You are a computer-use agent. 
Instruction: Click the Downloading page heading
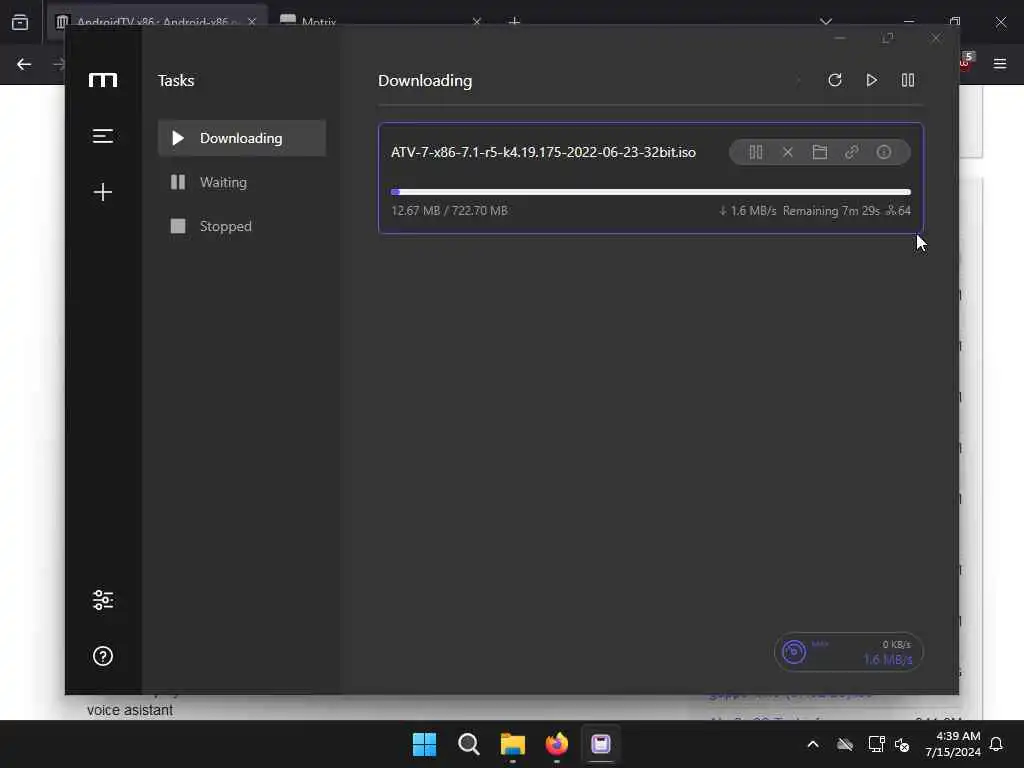click(425, 80)
